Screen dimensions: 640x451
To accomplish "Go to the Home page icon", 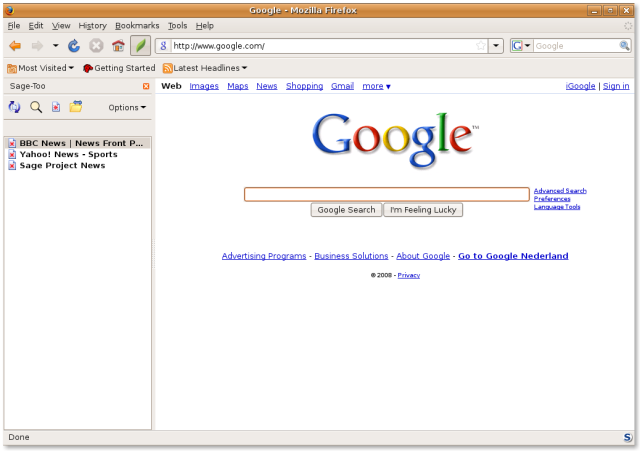I will [118, 46].
